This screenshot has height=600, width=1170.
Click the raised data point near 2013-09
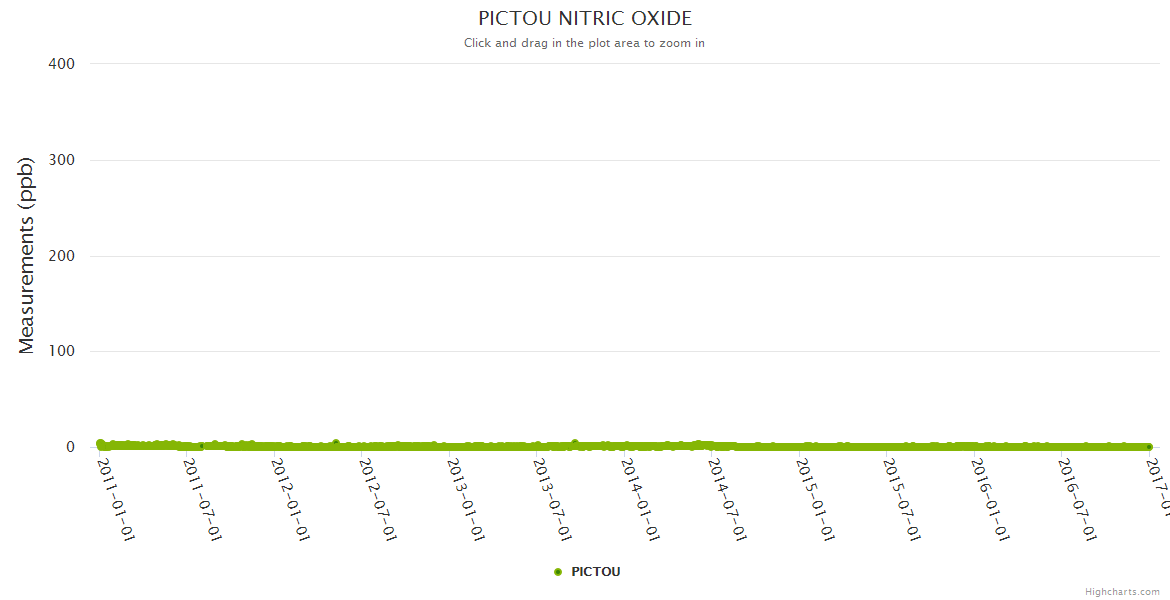coord(574,442)
